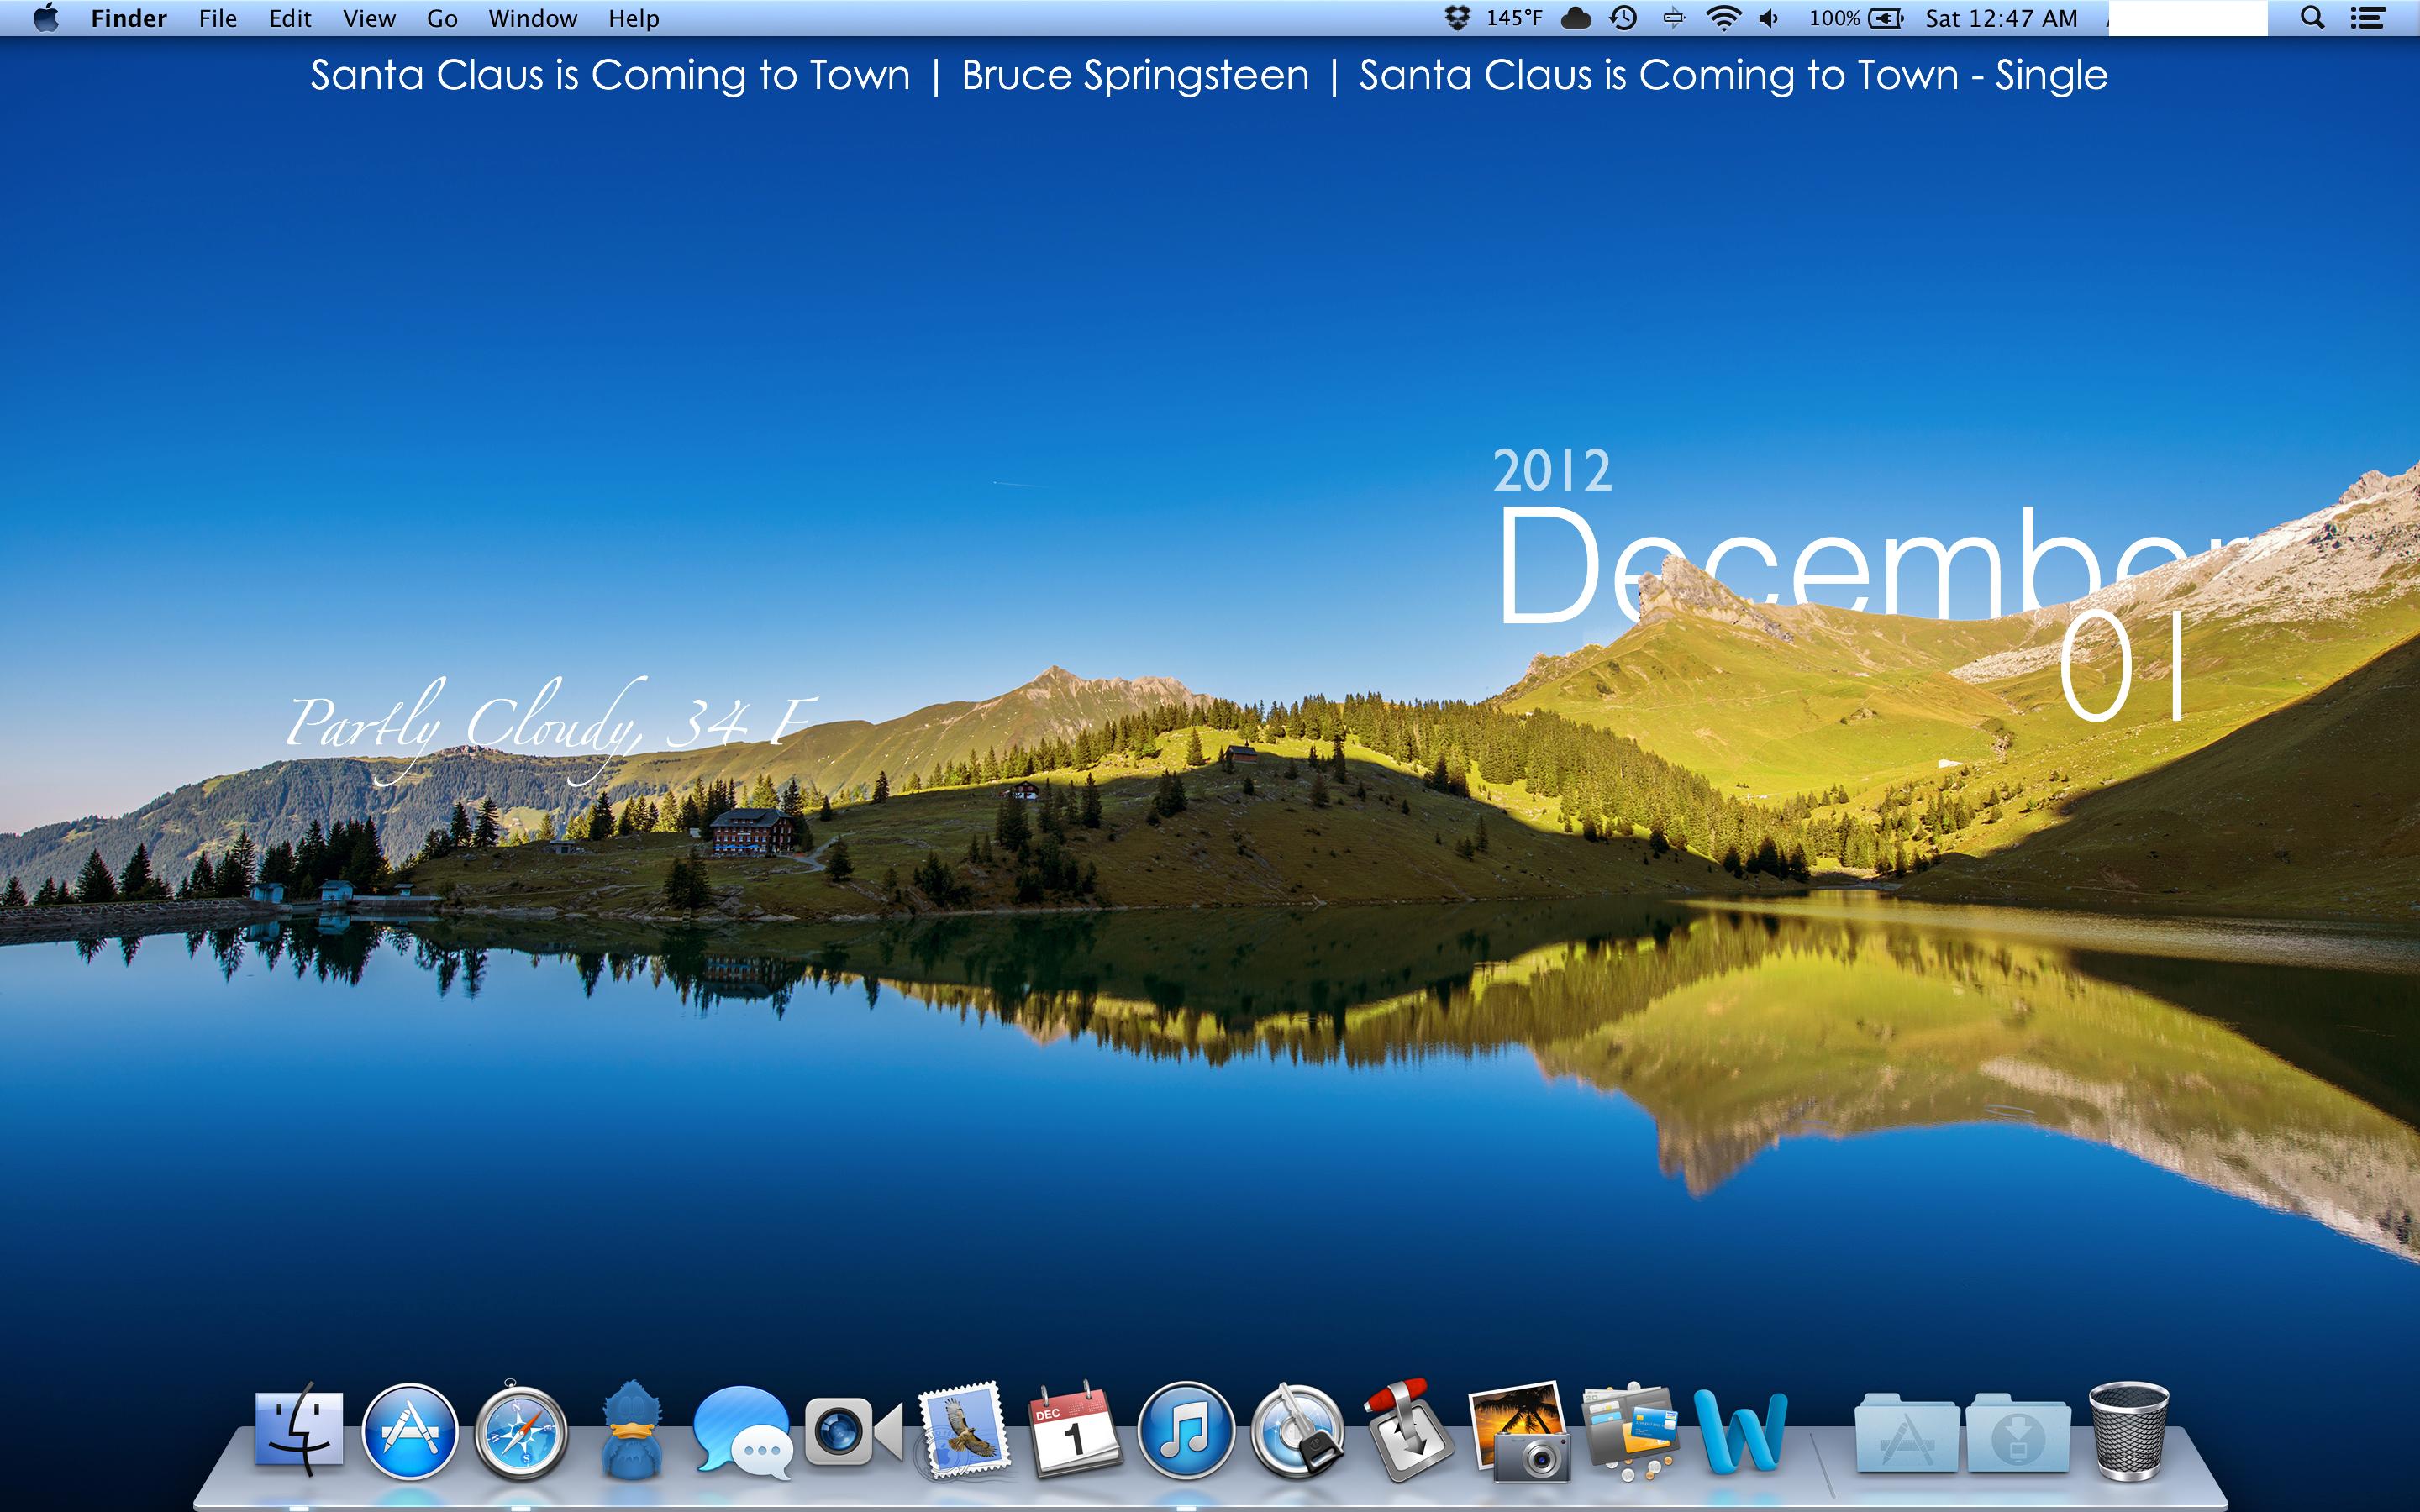
Task: Launch iTunes music note icon
Action: [x=1186, y=1431]
